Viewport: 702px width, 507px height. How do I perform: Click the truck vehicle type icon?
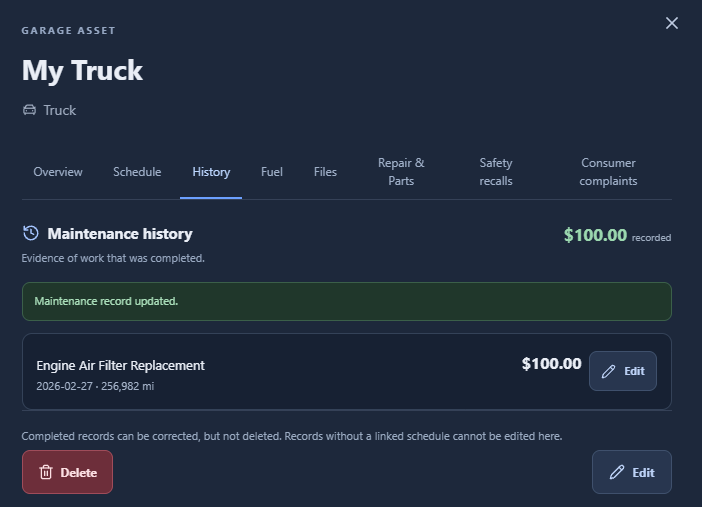pyautogui.click(x=30, y=110)
